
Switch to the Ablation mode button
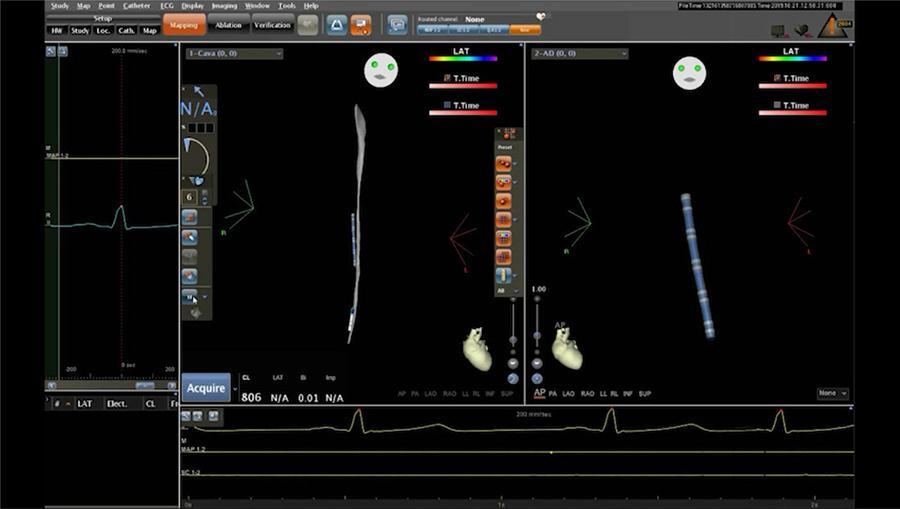(228, 25)
